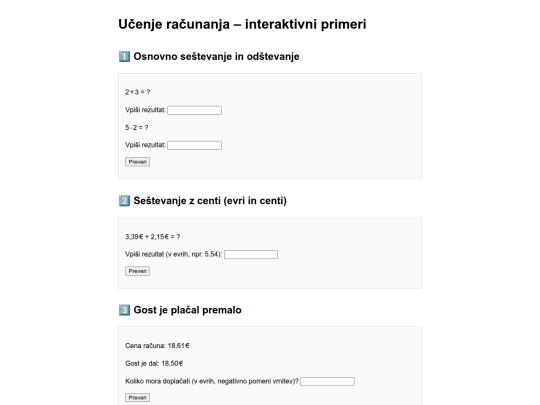Click the 'Cena računa: 18,61€' text

click(x=157, y=346)
